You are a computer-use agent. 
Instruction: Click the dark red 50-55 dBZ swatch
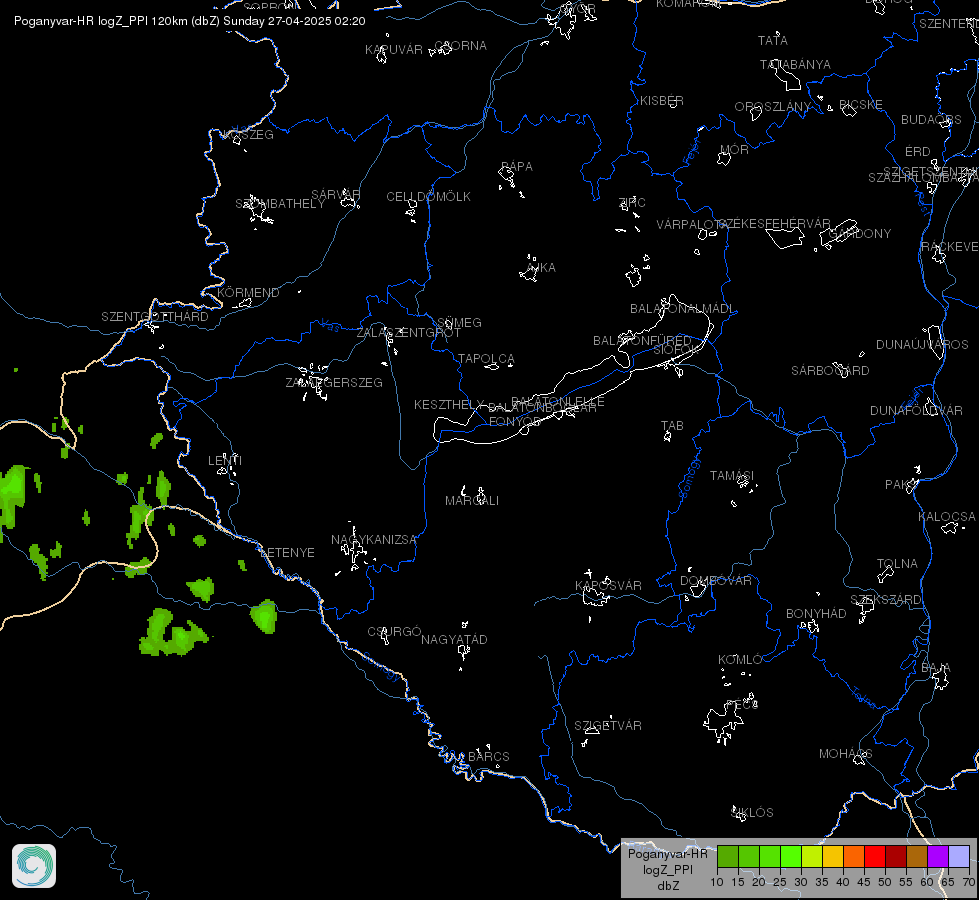tap(896, 857)
